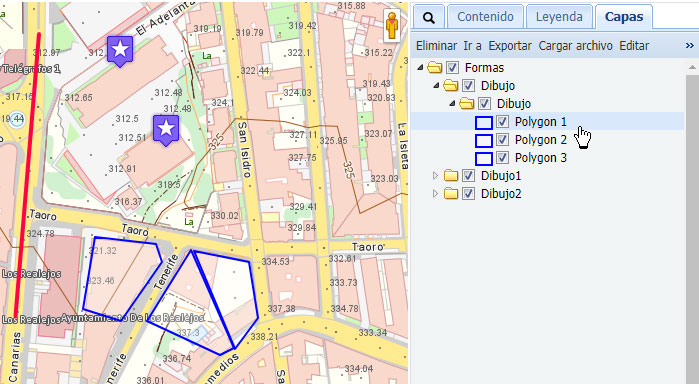Uncheck the Polygon 1 checkbox
The image size is (699, 384).
coord(502,121)
